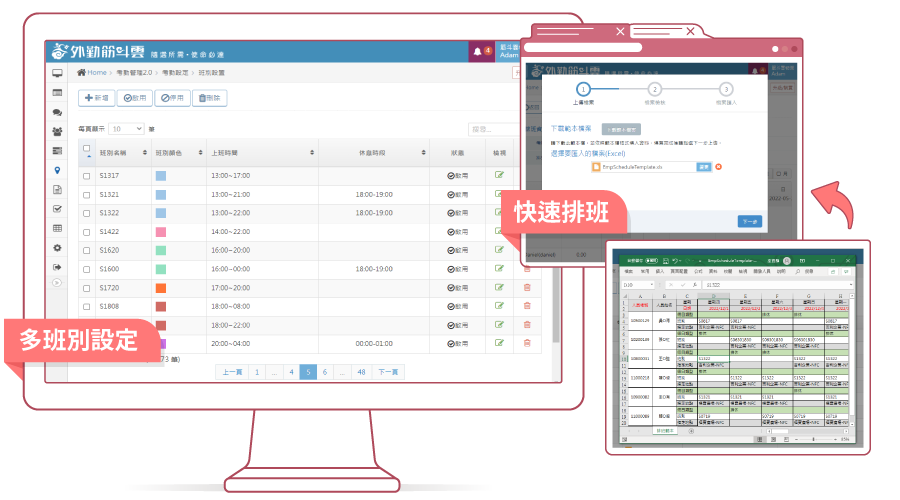Click the blue browse button beside the file name
The width and height of the screenshot is (900, 500).
[703, 167]
